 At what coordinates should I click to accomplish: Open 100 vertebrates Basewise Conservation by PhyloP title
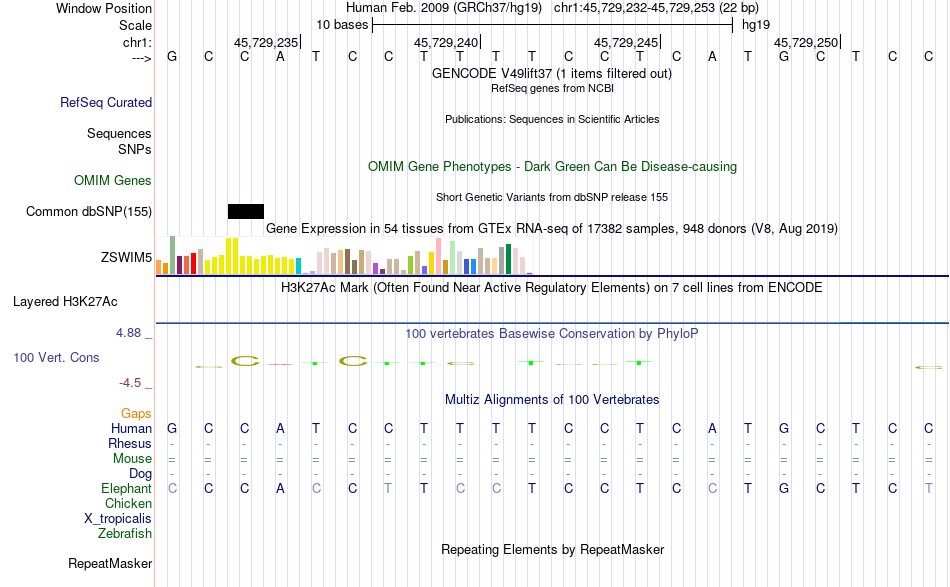click(x=552, y=333)
